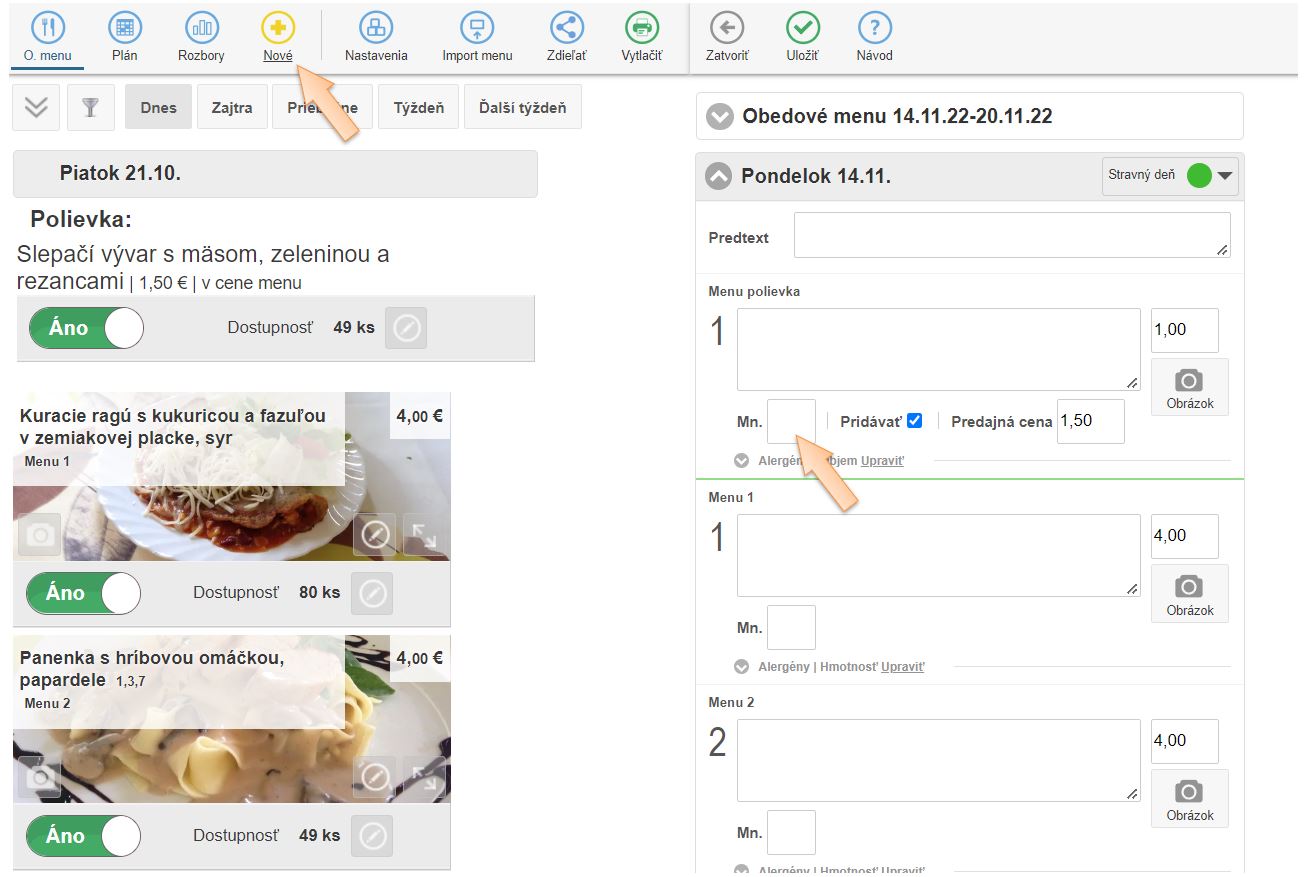
Task: Expand Obedové menu 14.11.22-20.11.22 header
Action: point(720,117)
